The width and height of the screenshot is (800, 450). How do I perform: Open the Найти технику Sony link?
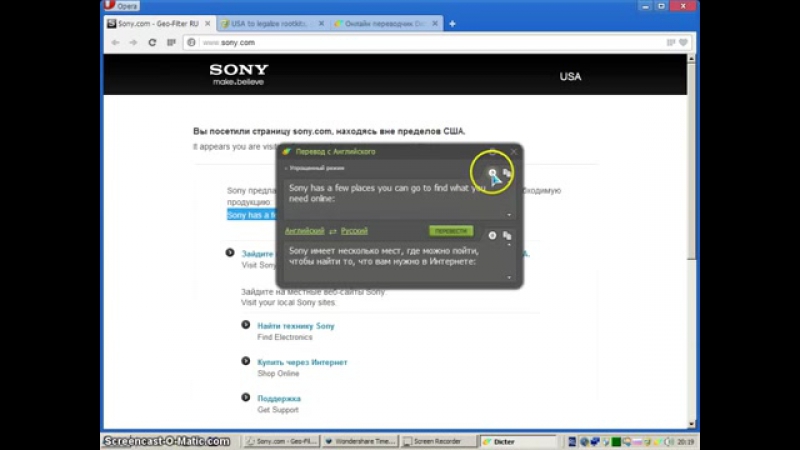click(295, 326)
